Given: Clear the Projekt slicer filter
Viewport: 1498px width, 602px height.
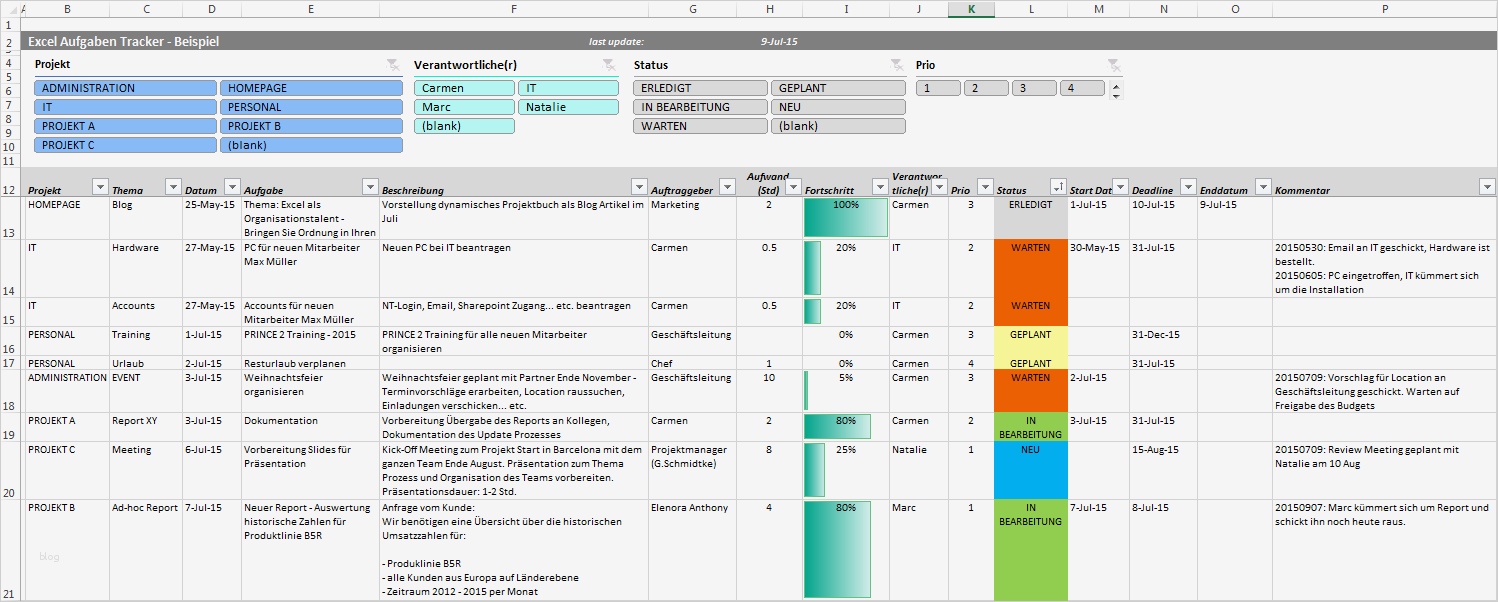Looking at the screenshot, I should coord(394,63).
